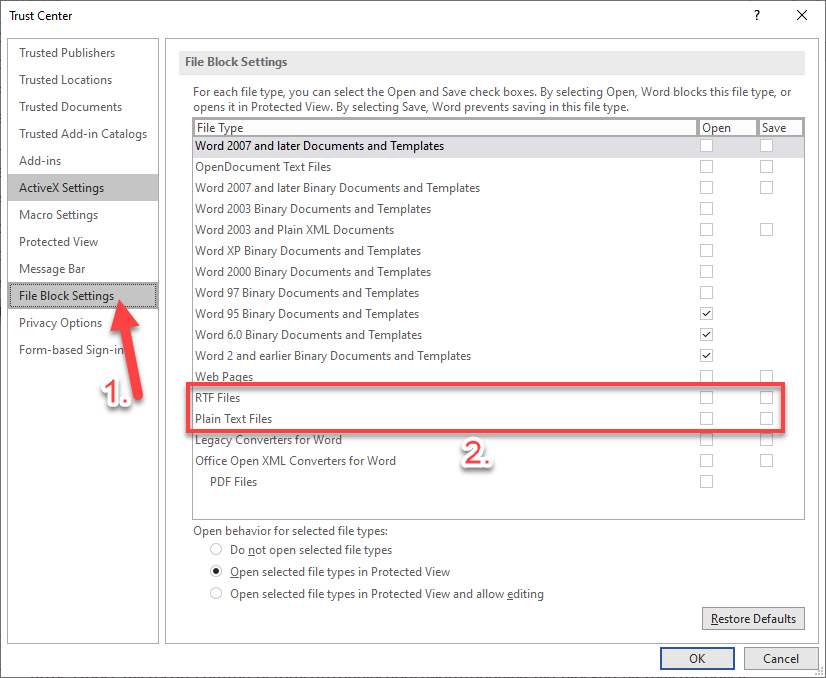Uncheck Open for Word 6.0 Binary Documents
The height and width of the screenshot is (678, 826).
(x=707, y=334)
